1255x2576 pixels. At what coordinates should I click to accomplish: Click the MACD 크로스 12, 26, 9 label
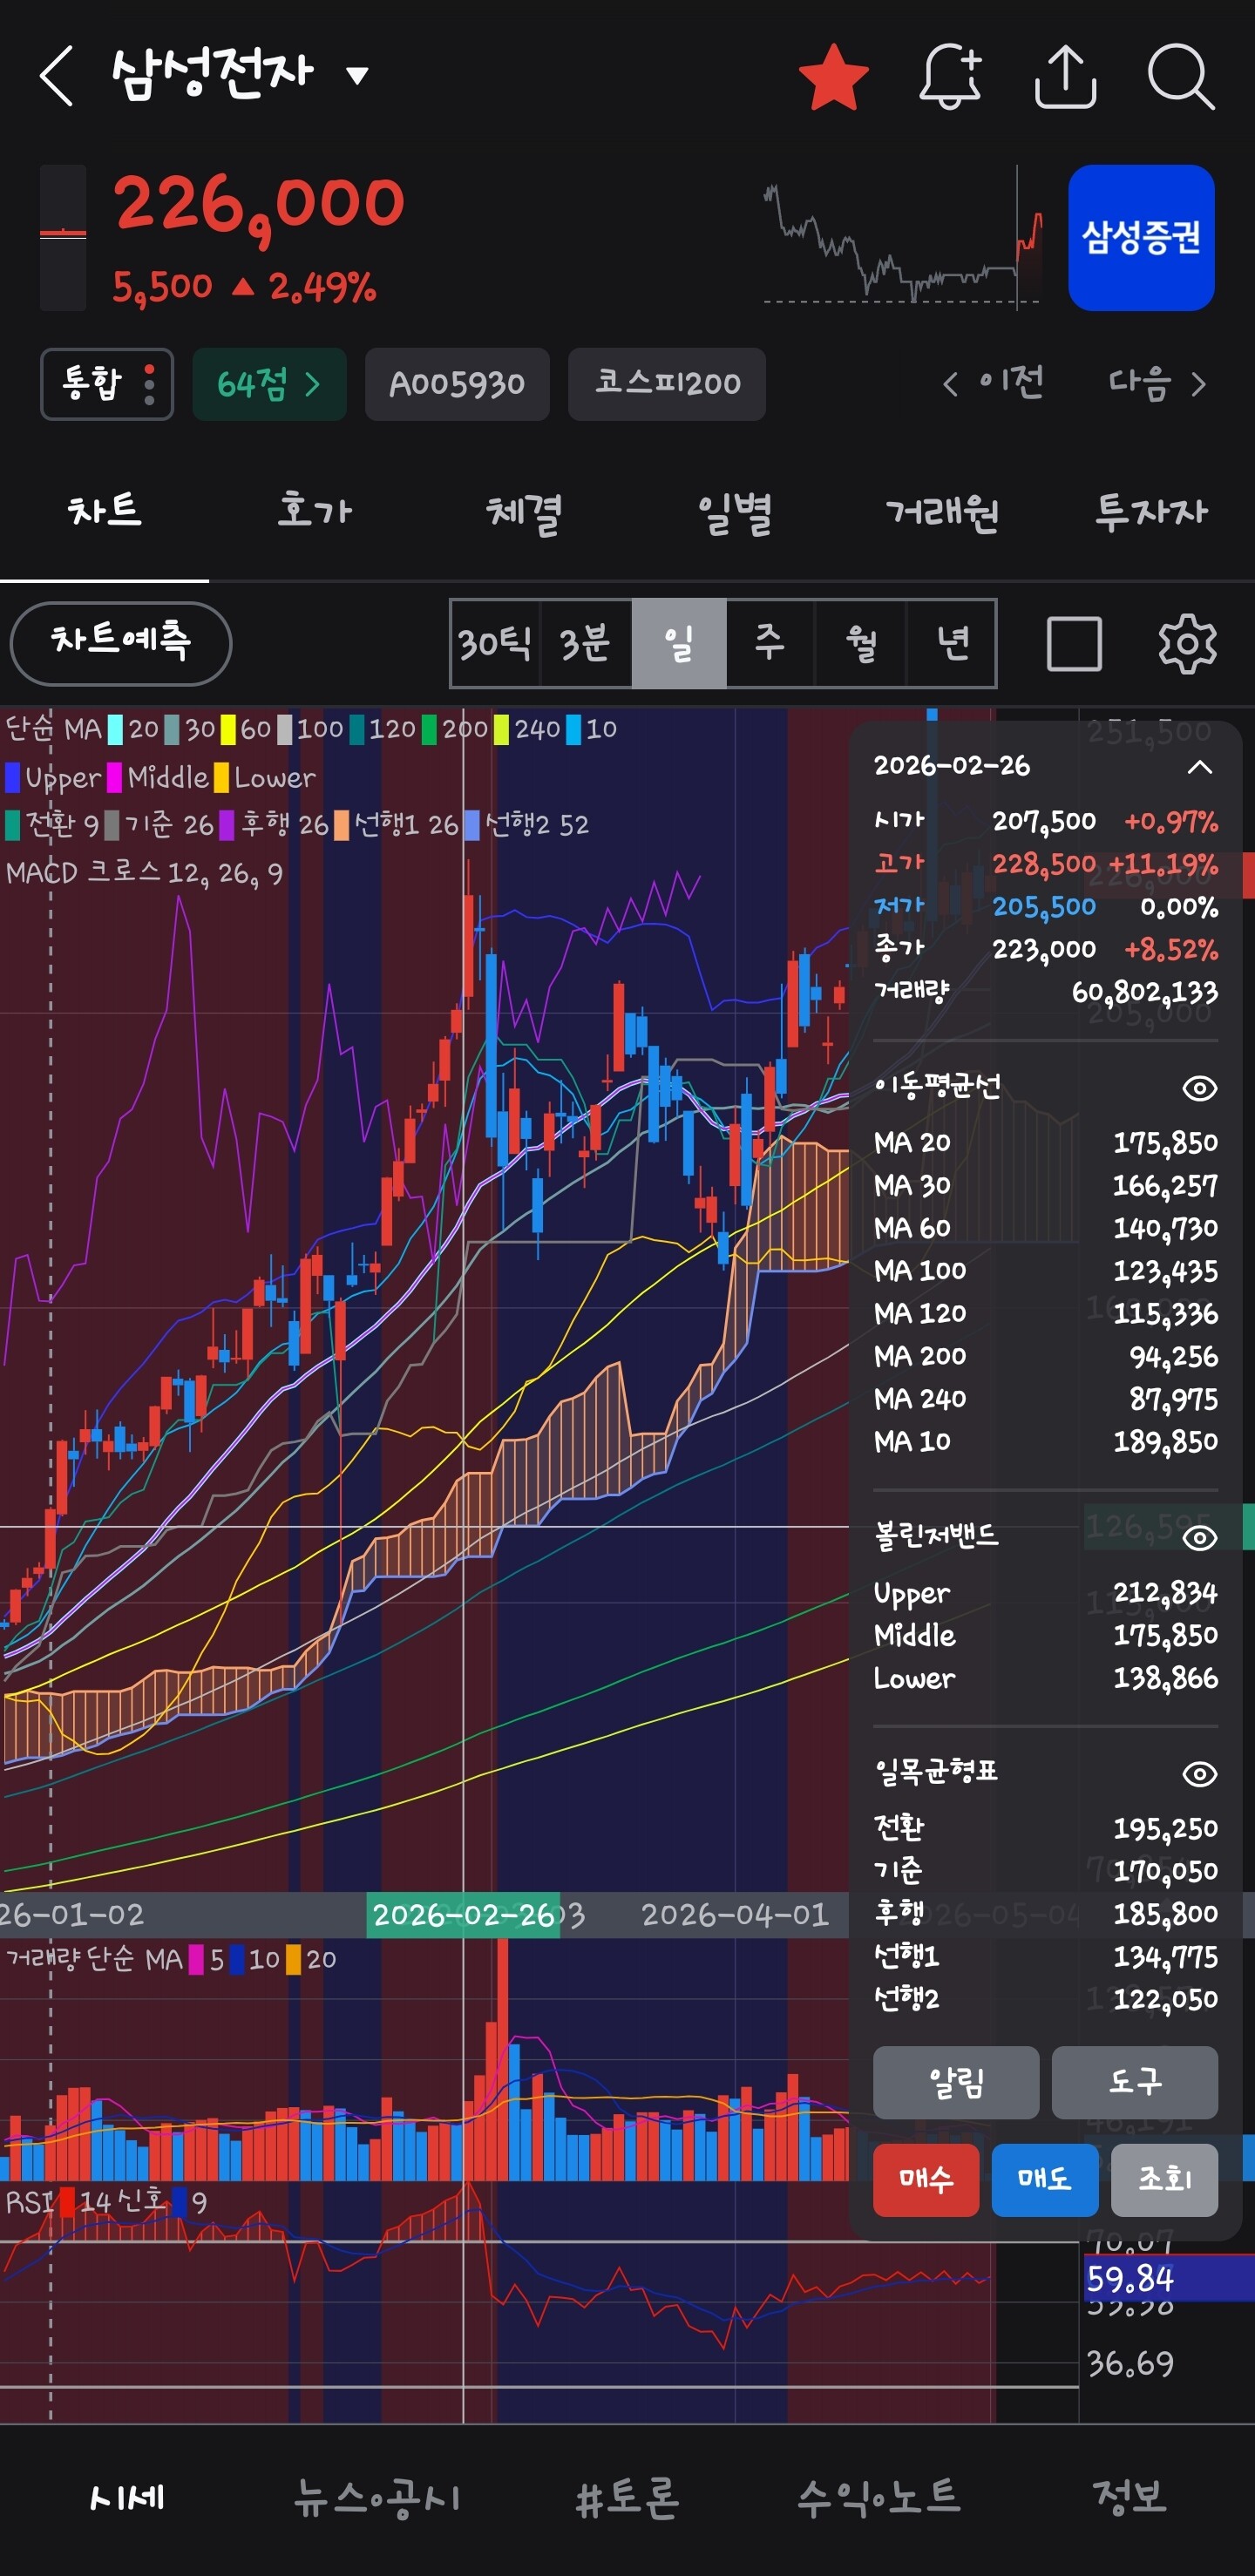[x=144, y=873]
